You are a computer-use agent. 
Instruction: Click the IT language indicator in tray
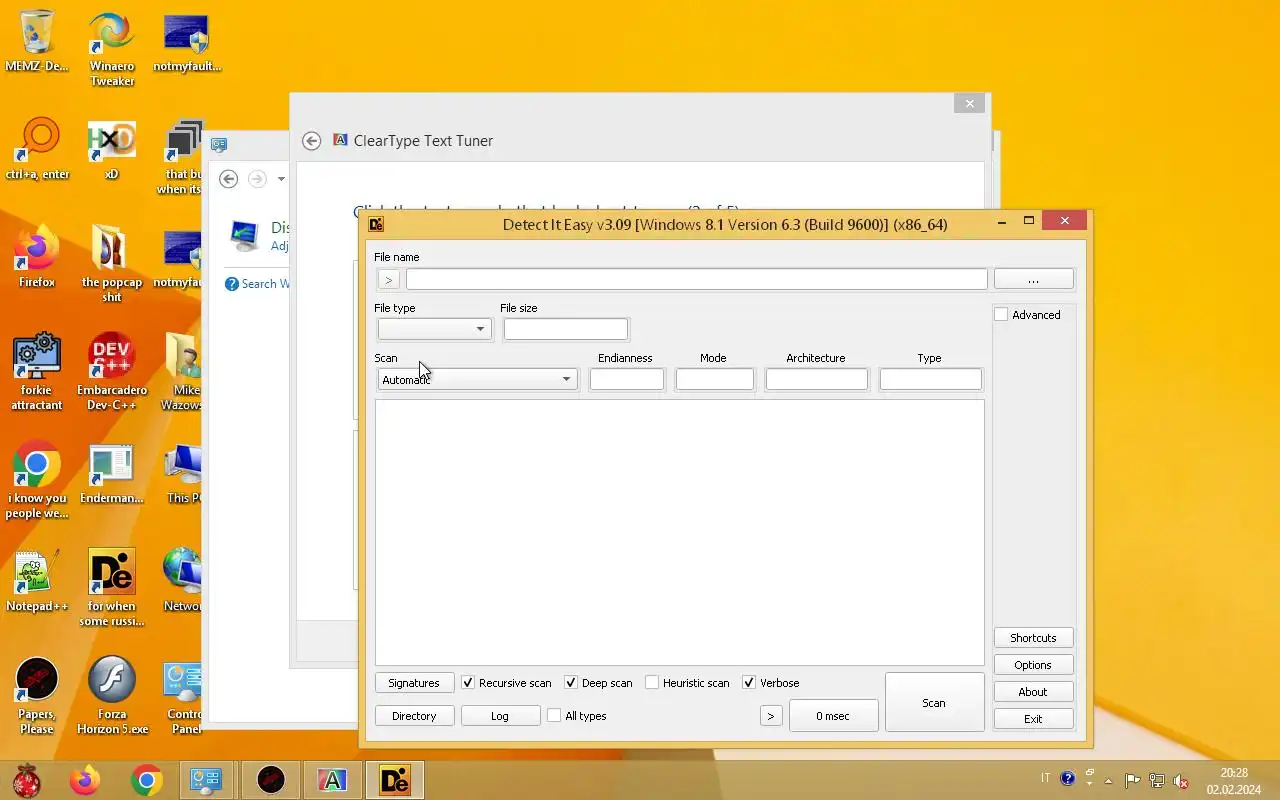(x=1046, y=779)
